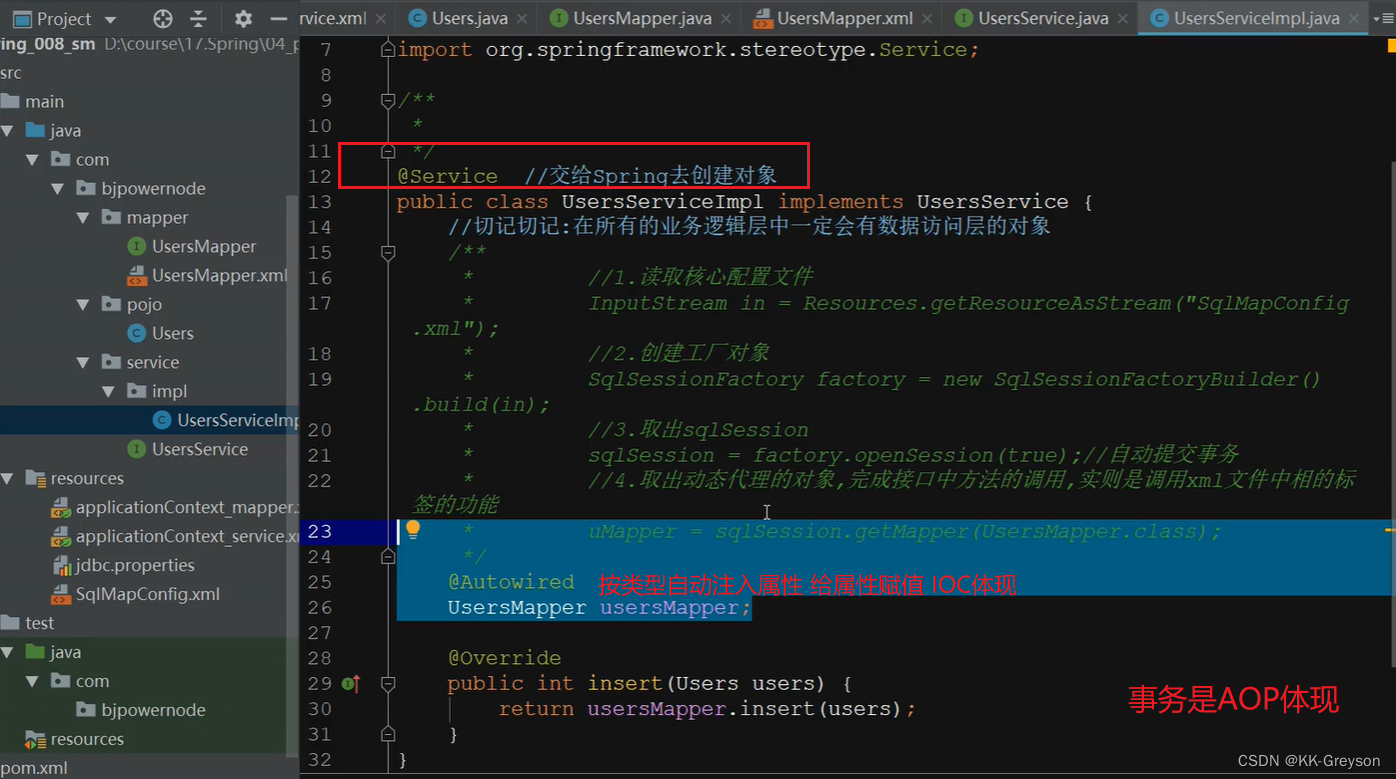Image resolution: width=1396 pixels, height=779 pixels.
Task: Select UsersServiceImpl in project tree
Action: (238, 421)
